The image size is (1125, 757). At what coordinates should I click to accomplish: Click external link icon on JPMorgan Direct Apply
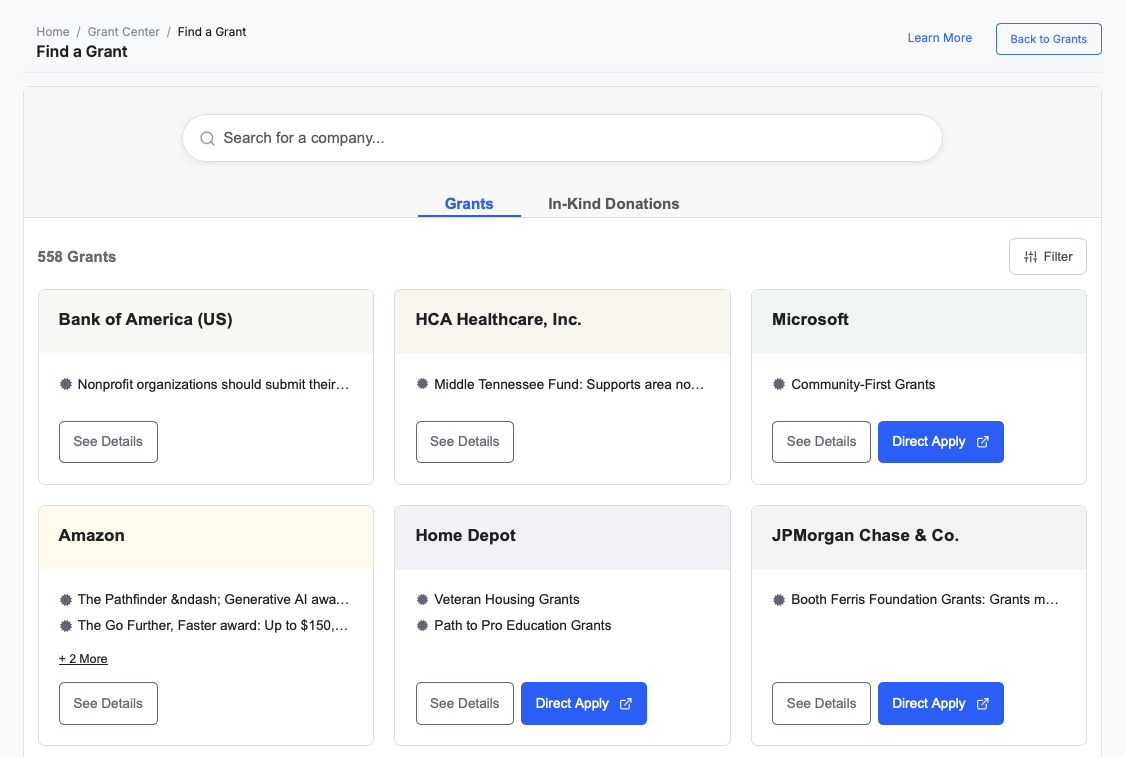[x=982, y=704]
